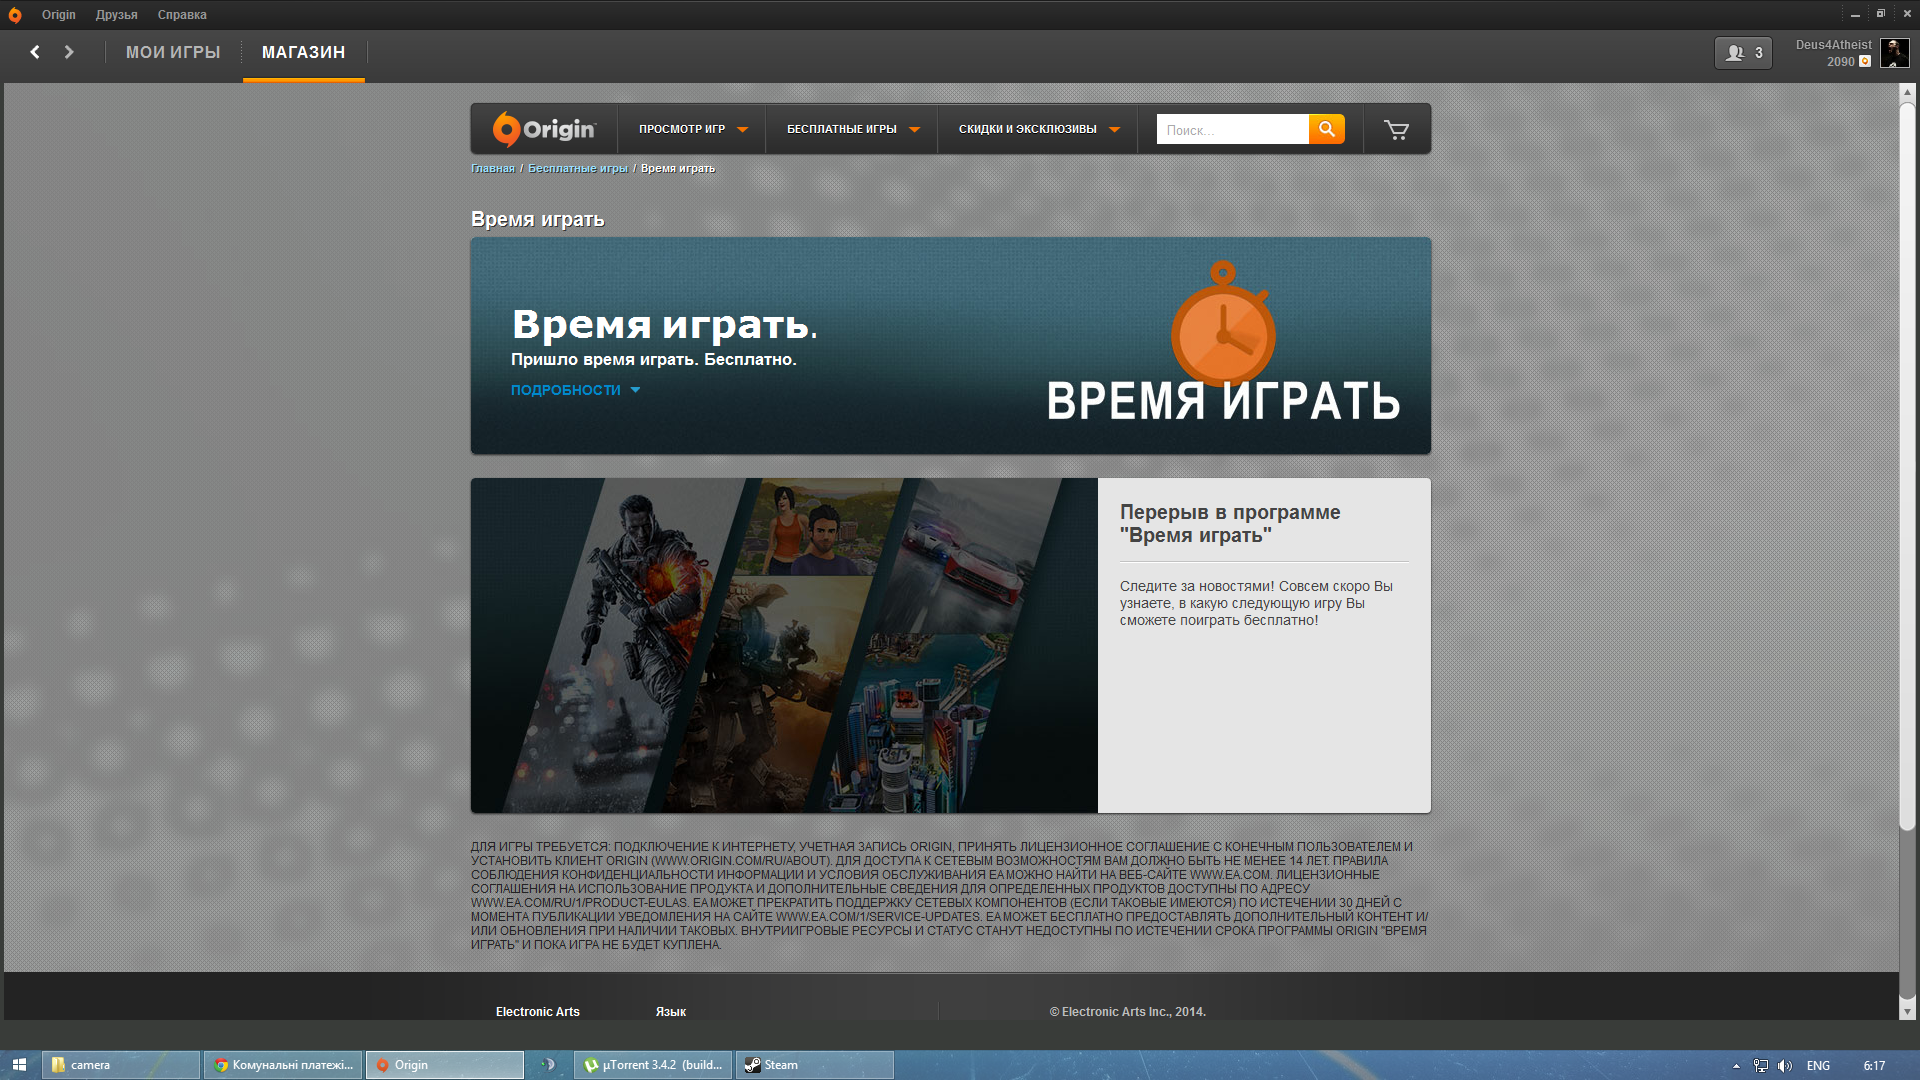Click the Язык footer link
1920x1080 pixels.
pos(671,1012)
